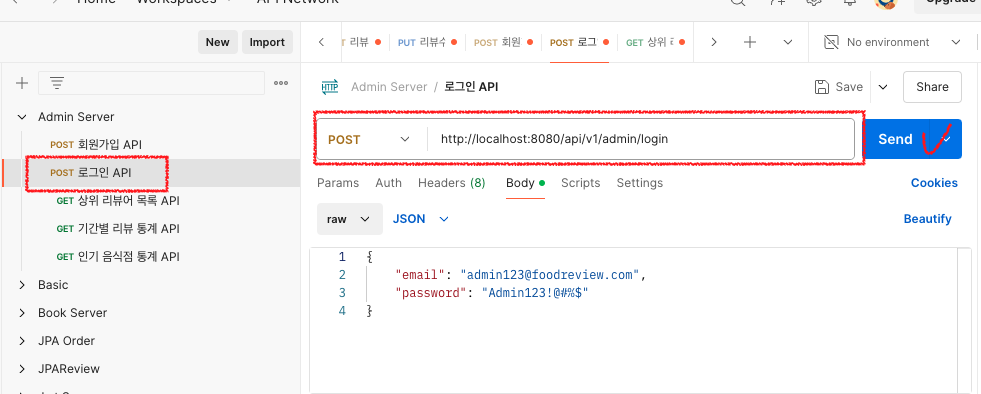Image resolution: width=981 pixels, height=394 pixels.
Task: Open the Headers (8) tab
Action: 451,183
